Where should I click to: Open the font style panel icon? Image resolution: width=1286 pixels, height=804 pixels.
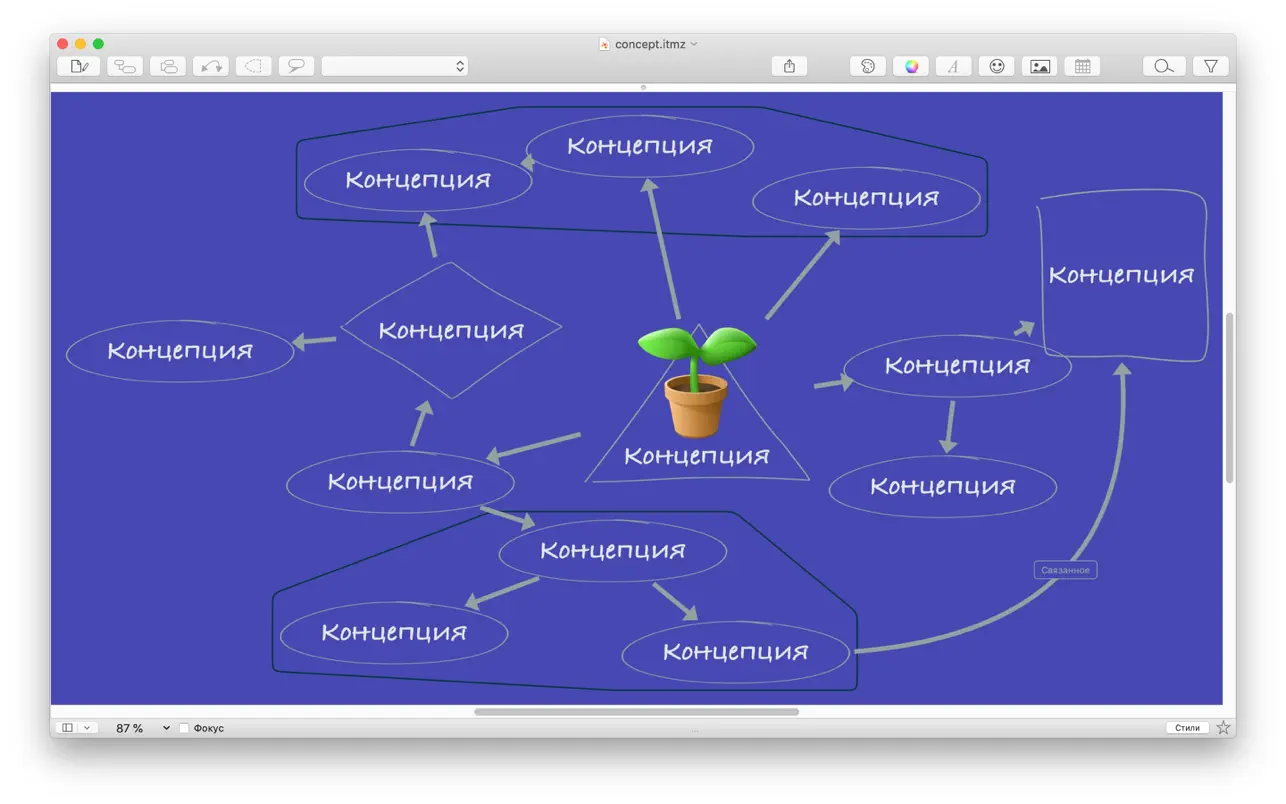954,66
